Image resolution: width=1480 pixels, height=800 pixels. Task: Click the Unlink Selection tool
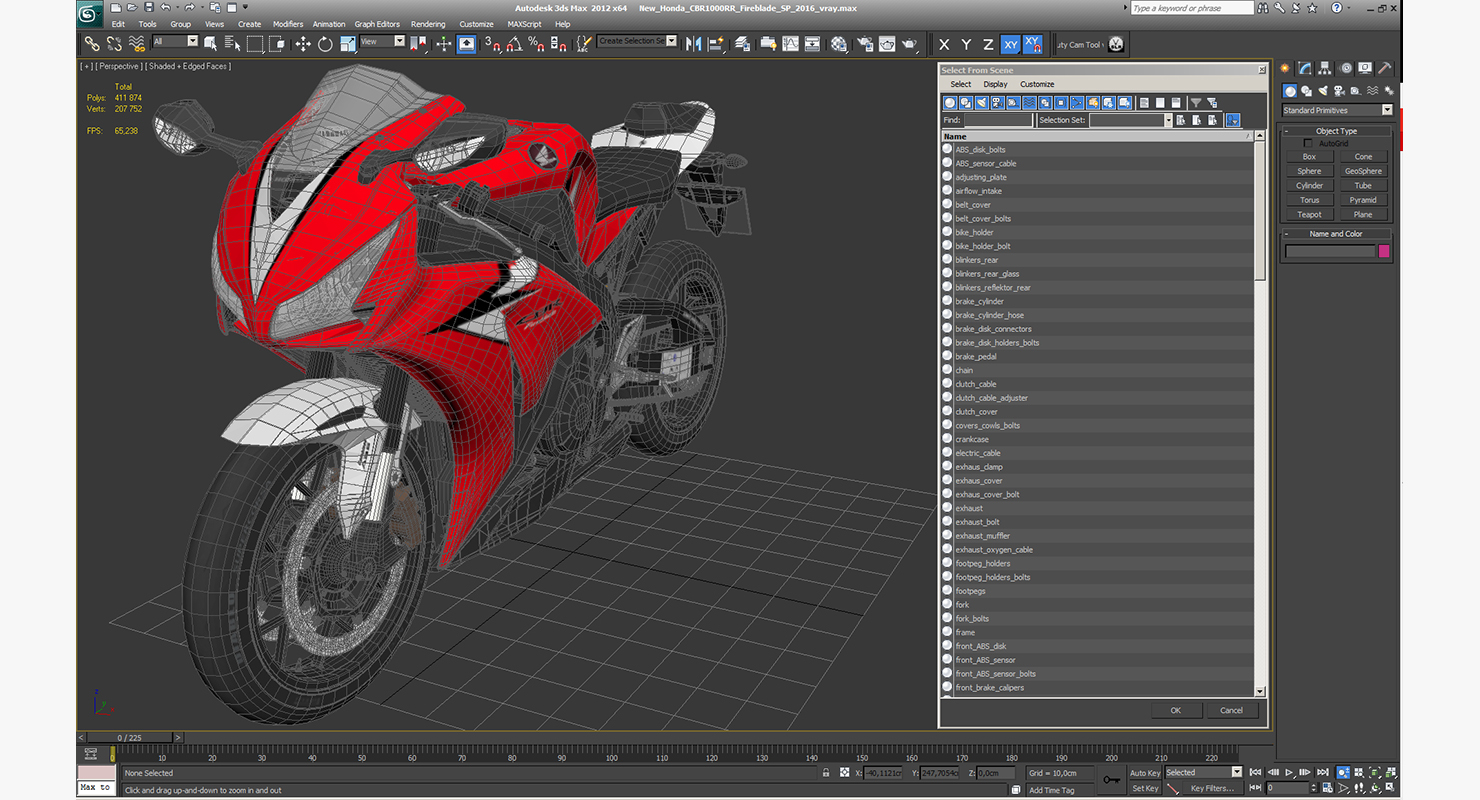pos(114,44)
